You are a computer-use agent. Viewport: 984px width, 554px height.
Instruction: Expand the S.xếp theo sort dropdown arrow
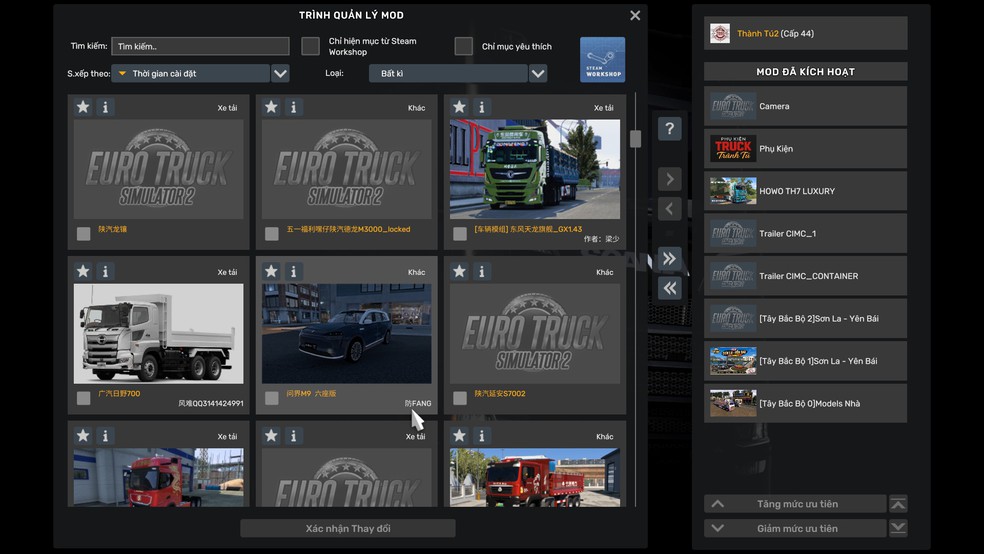(281, 73)
